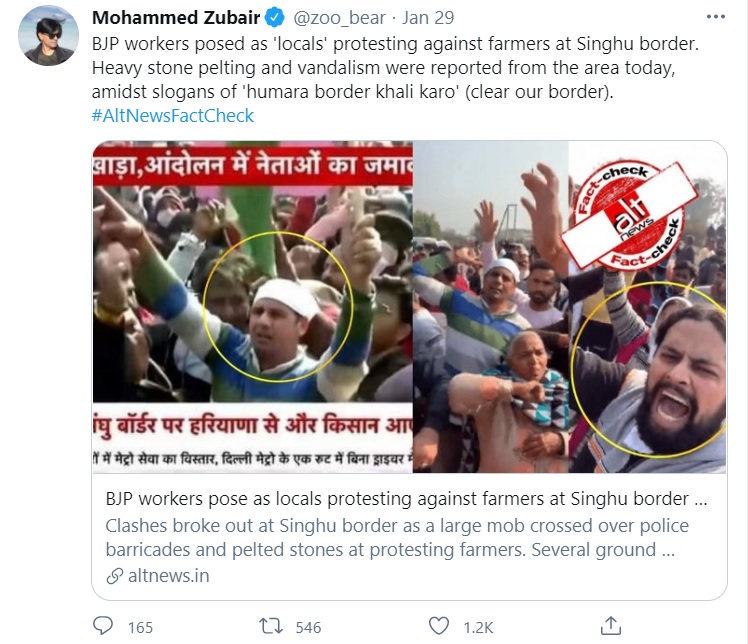
Task: Click the link chain icon beside altnews.in
Action: click(114, 576)
